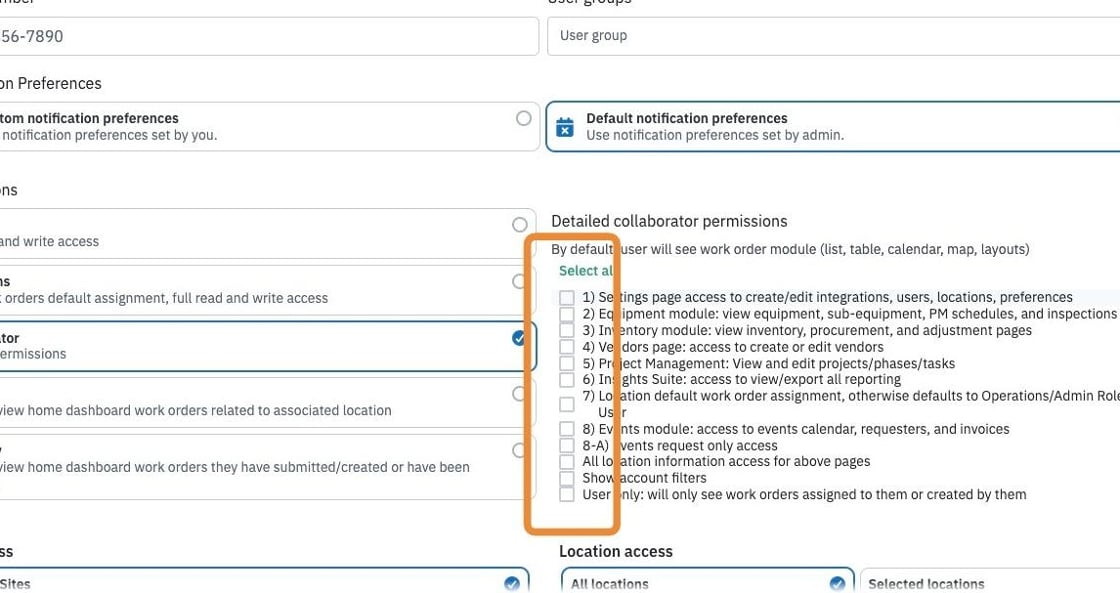Viewport: 1120px width, 593px height.
Task: Click the calendar icon in Default notification preferences
Action: [x=564, y=127]
